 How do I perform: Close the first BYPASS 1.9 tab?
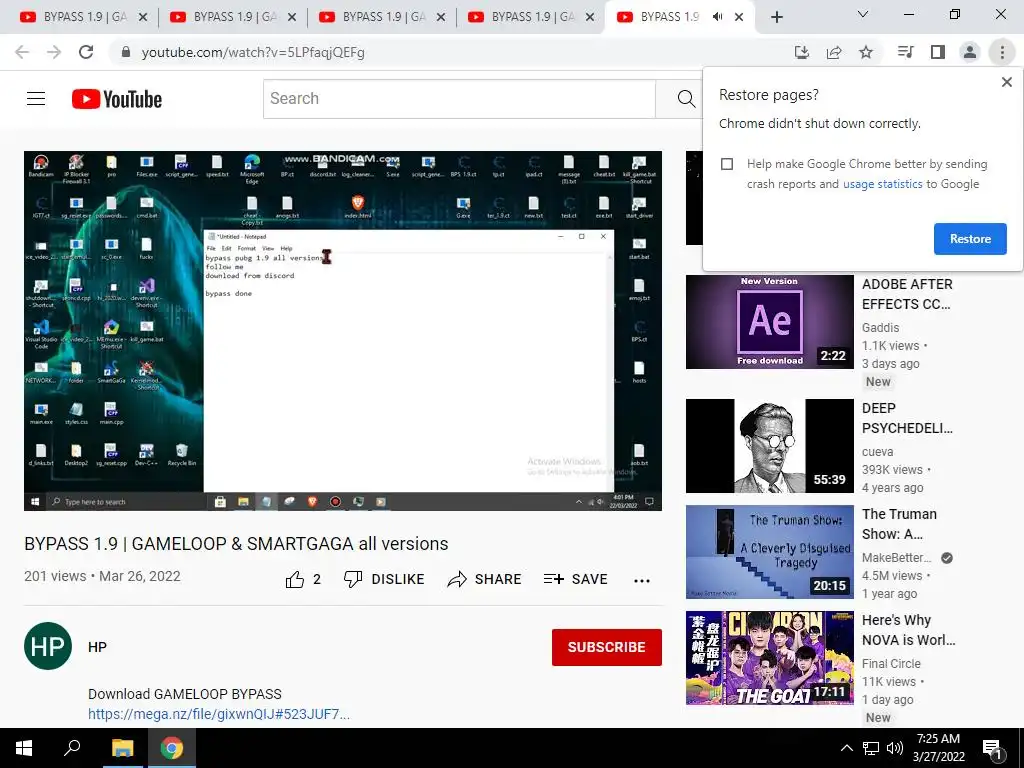143,17
